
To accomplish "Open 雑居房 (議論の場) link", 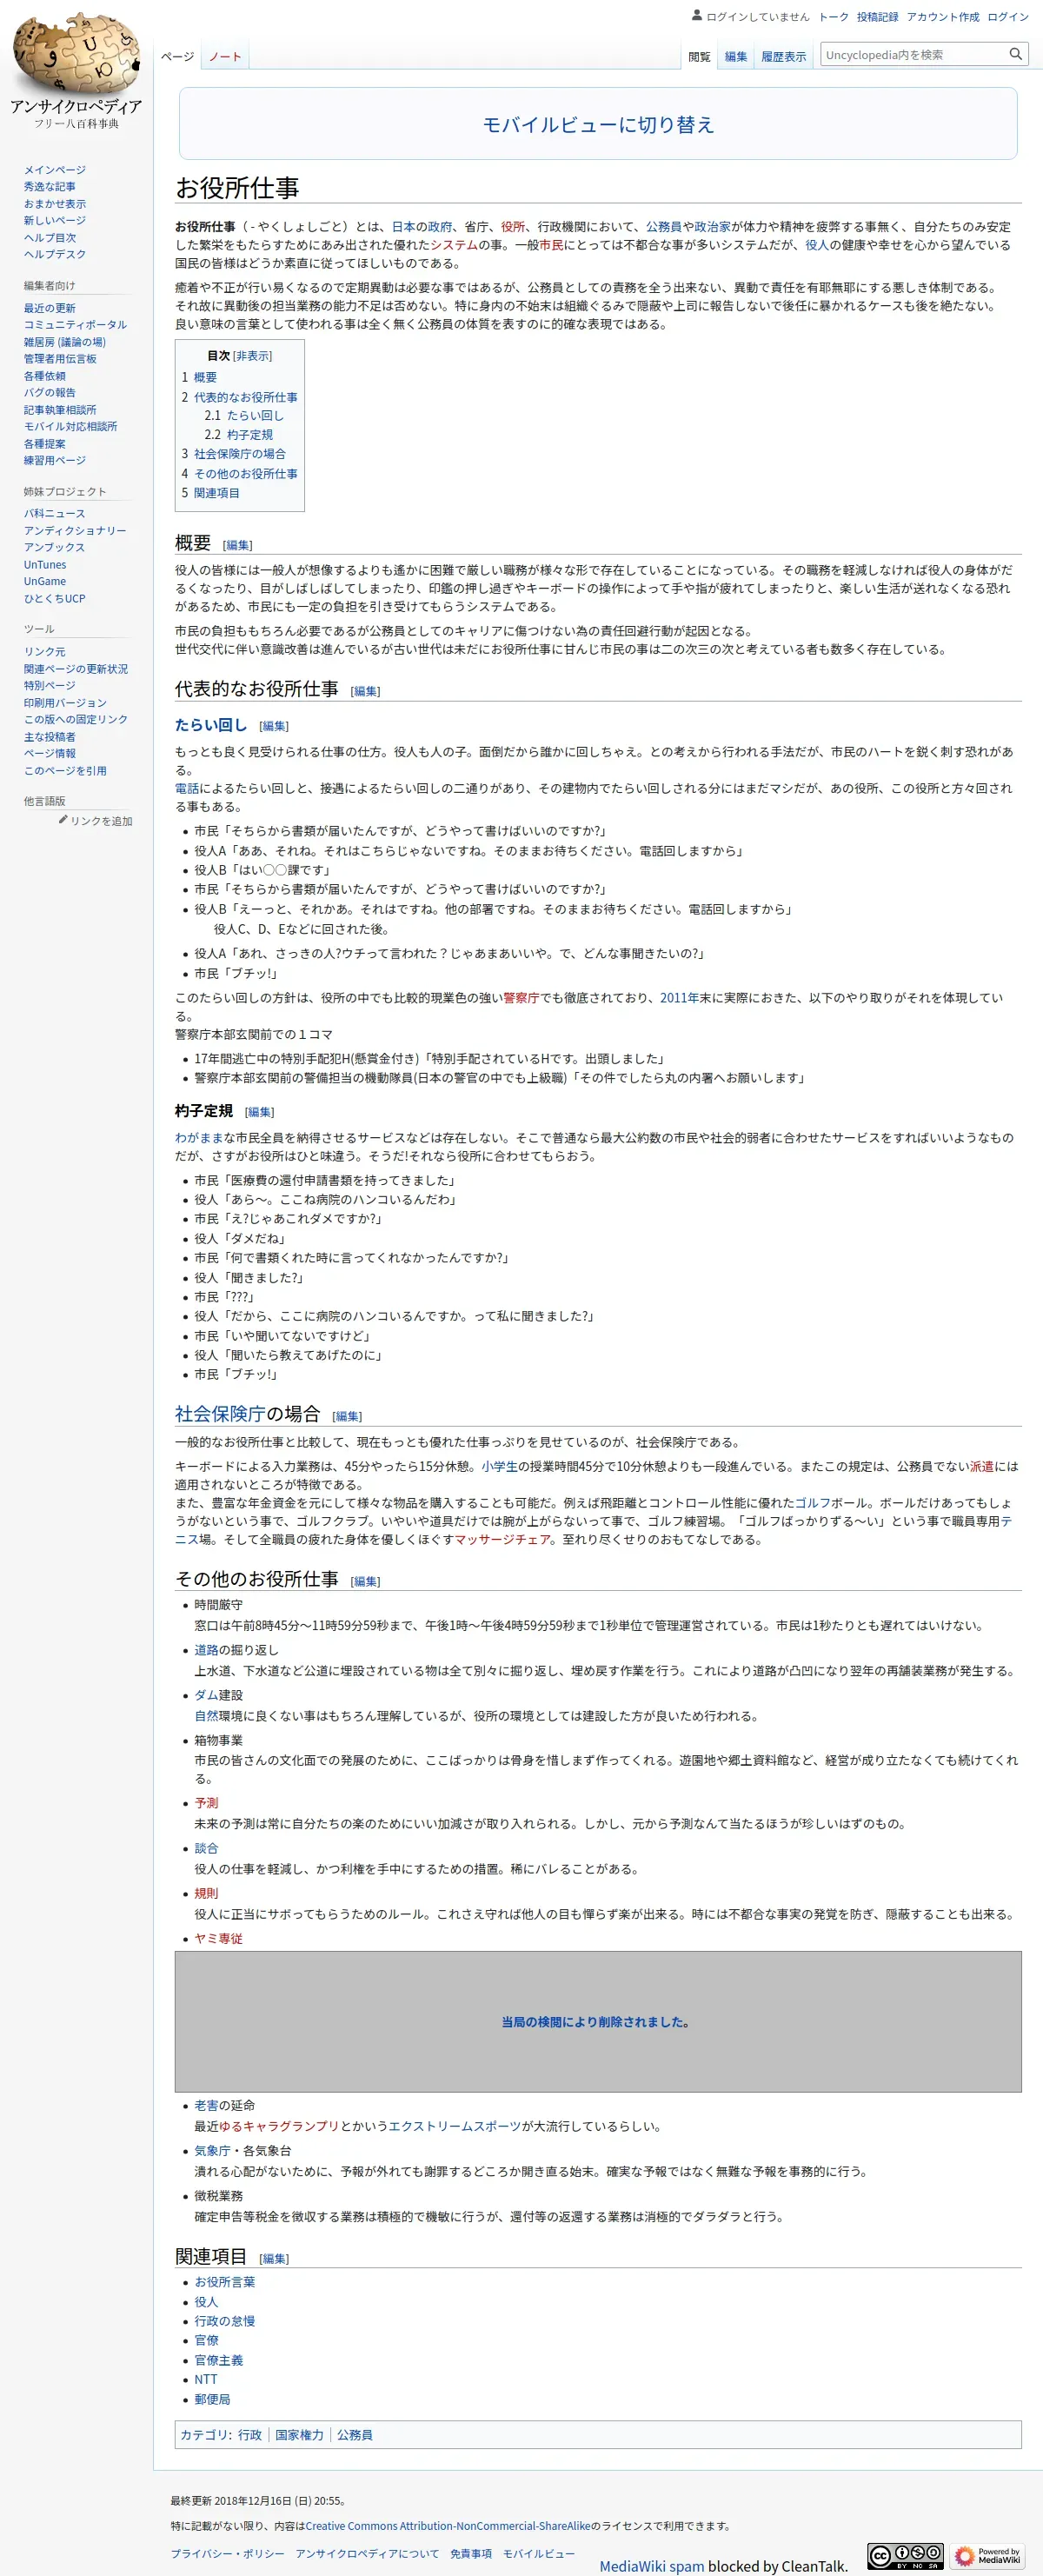I will pyautogui.click(x=64, y=342).
